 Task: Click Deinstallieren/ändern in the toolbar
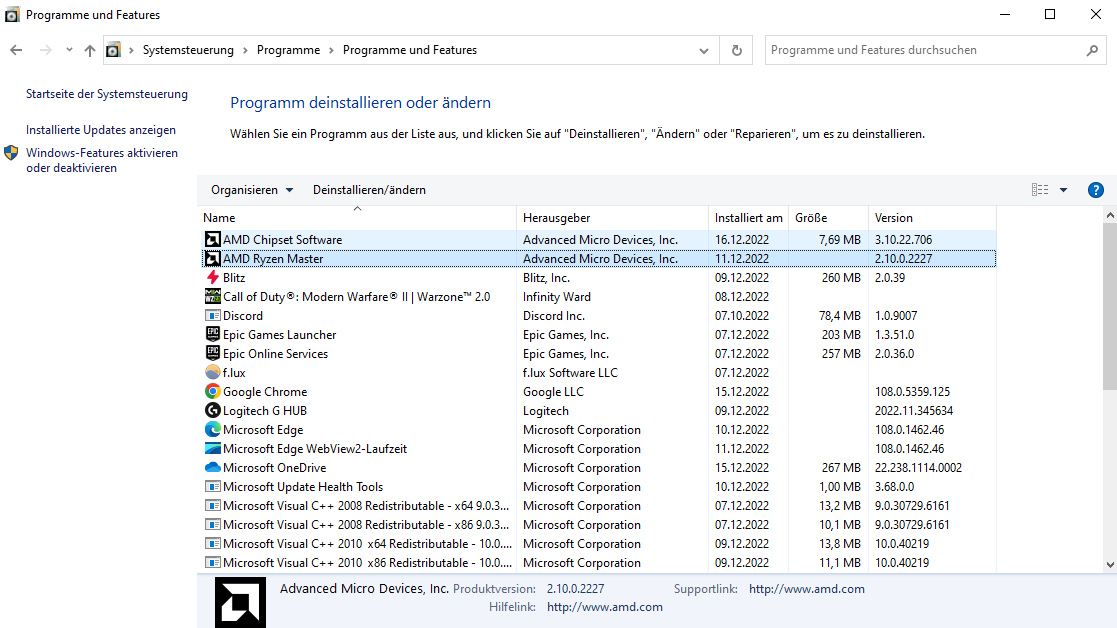[369, 190]
